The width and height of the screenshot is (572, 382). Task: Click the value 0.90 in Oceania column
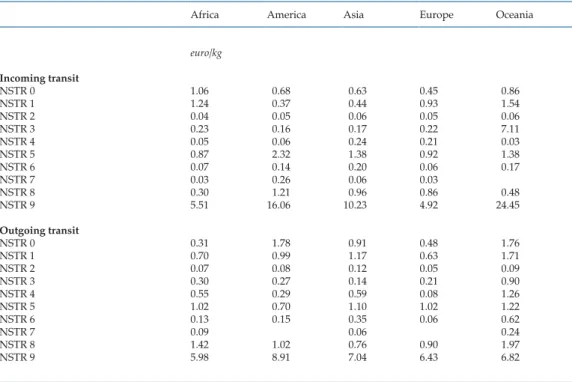510,281
